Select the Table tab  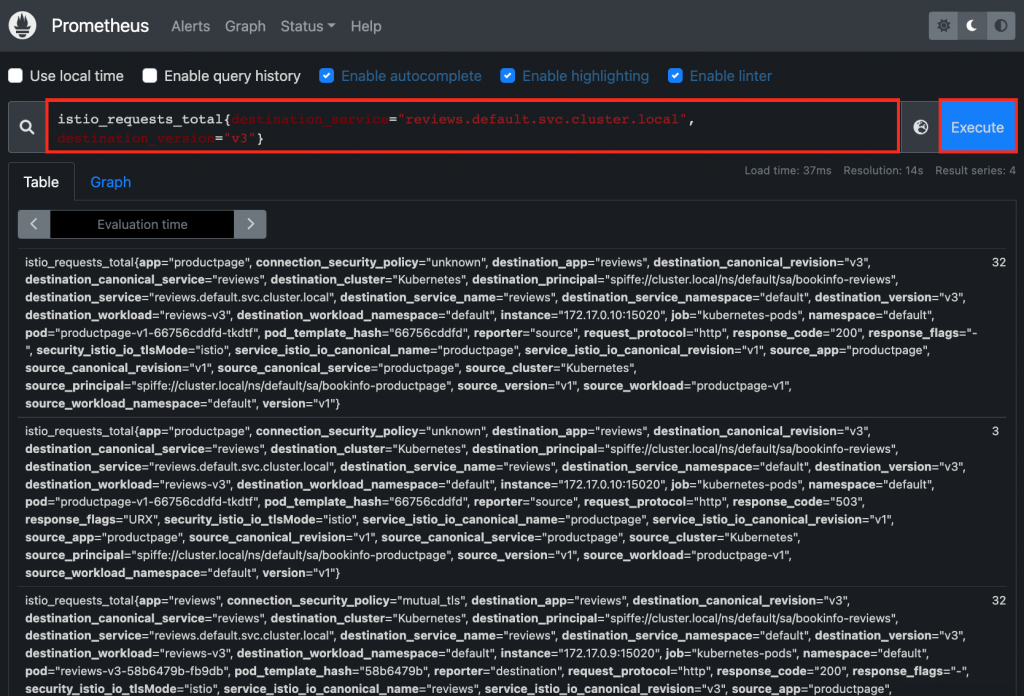41,182
